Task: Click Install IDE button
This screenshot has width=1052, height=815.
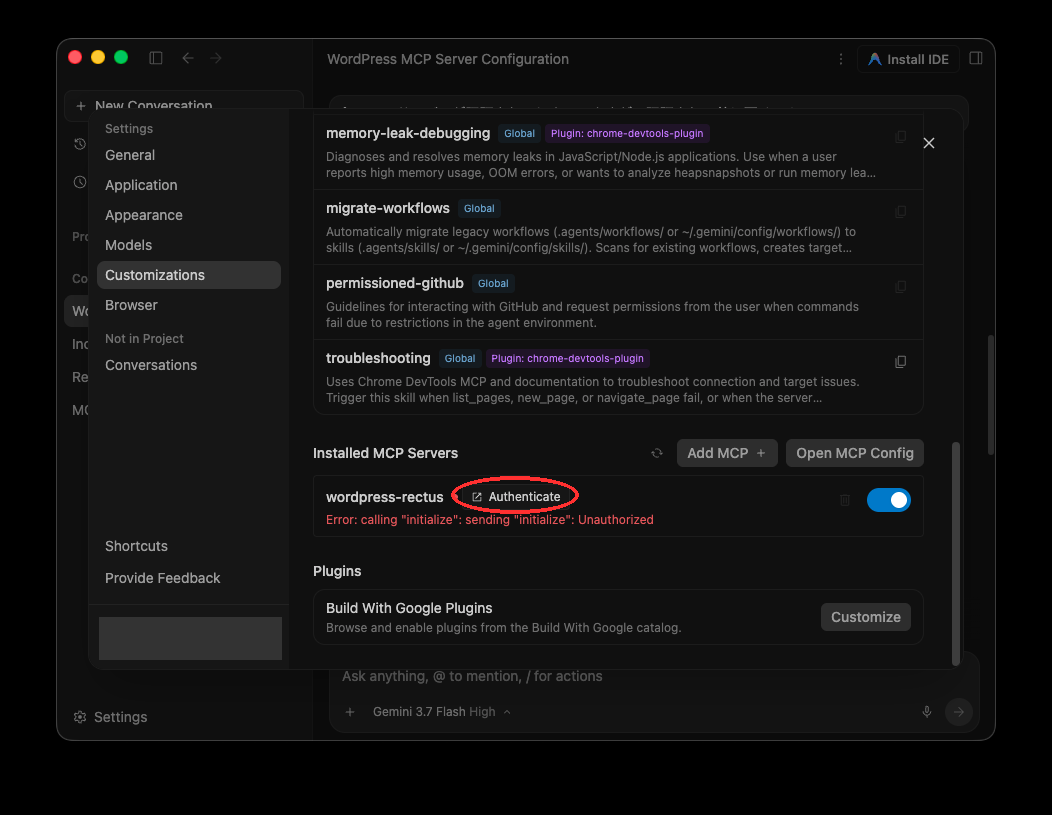Action: [x=908, y=59]
